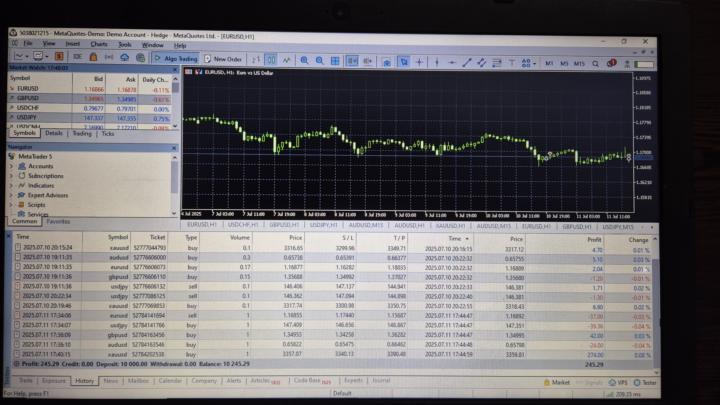Viewport: 720px width, 405px height.
Task: Open the Toolbox Exposure tab
Action: [54, 381]
